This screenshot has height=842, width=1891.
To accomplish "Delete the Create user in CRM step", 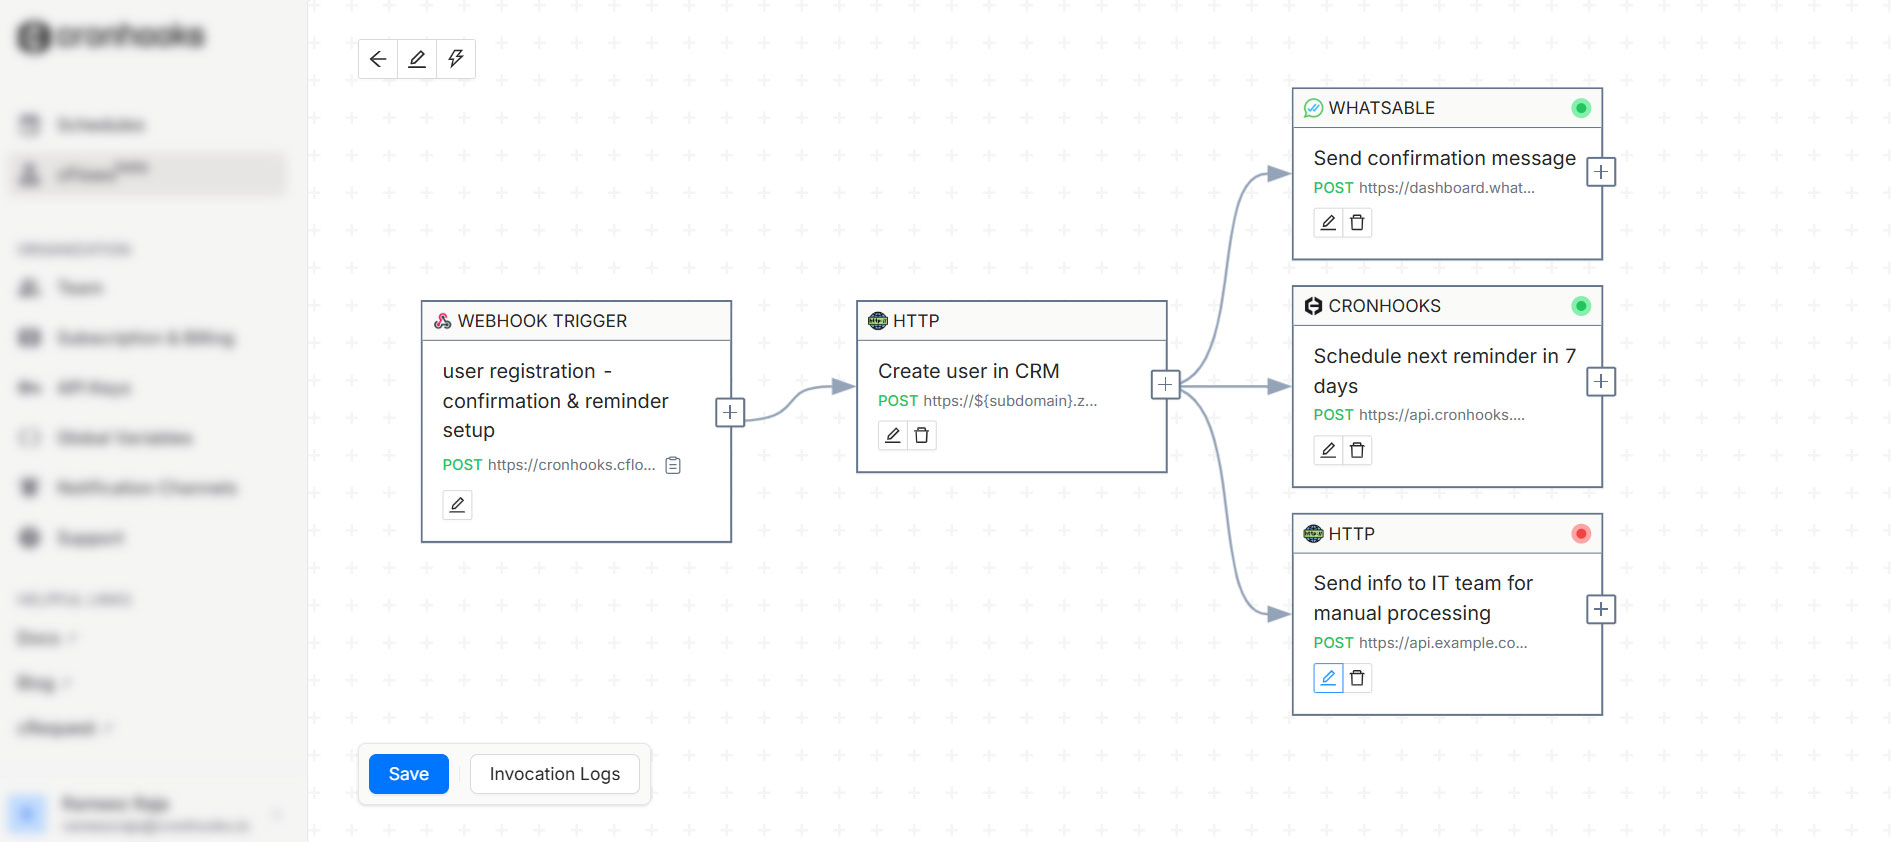I will [x=922, y=436].
